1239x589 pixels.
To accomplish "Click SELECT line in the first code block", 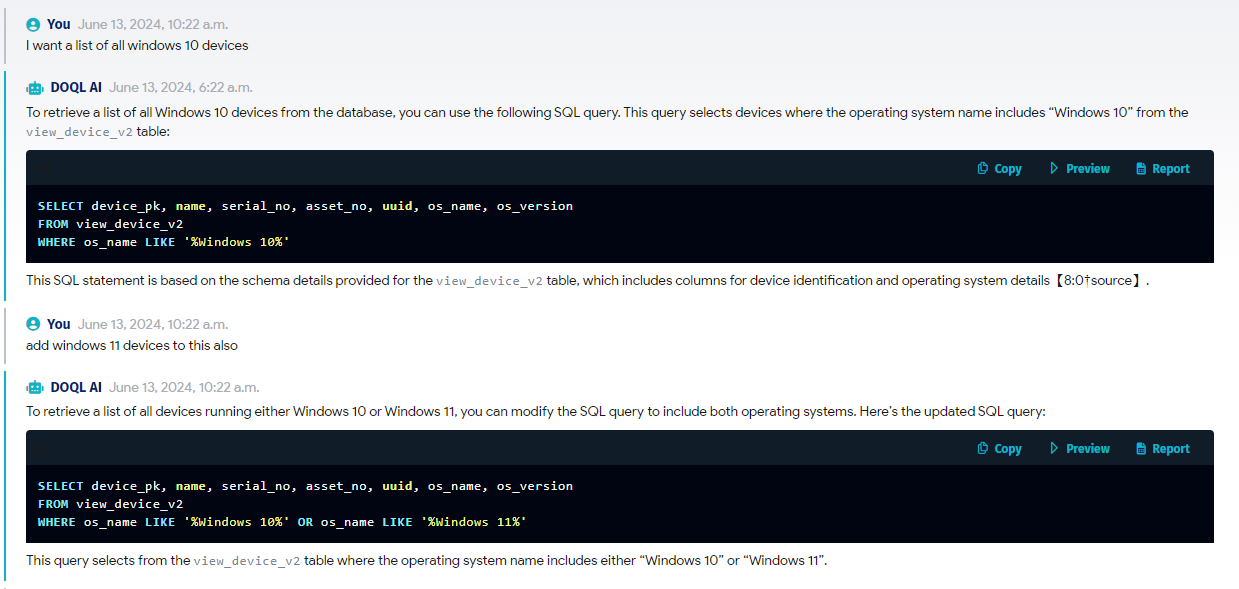I will (306, 206).
